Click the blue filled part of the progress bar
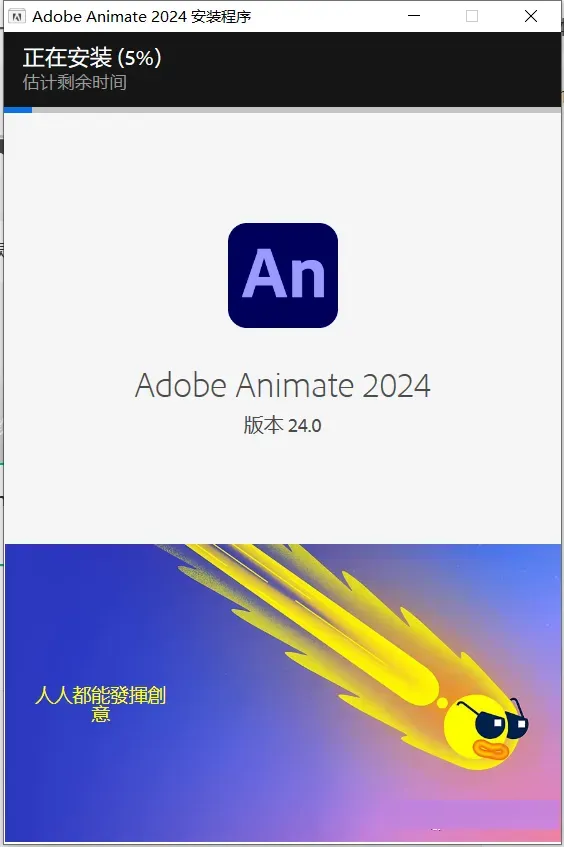 coord(18,110)
